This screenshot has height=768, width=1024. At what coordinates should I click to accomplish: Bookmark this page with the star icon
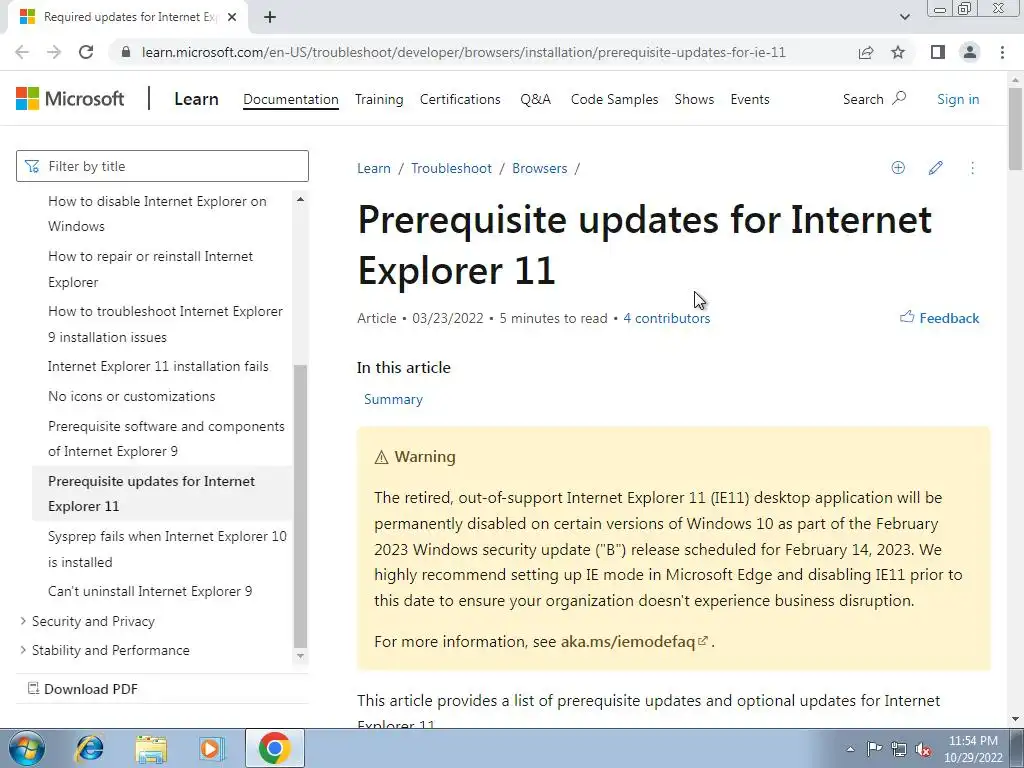[898, 52]
